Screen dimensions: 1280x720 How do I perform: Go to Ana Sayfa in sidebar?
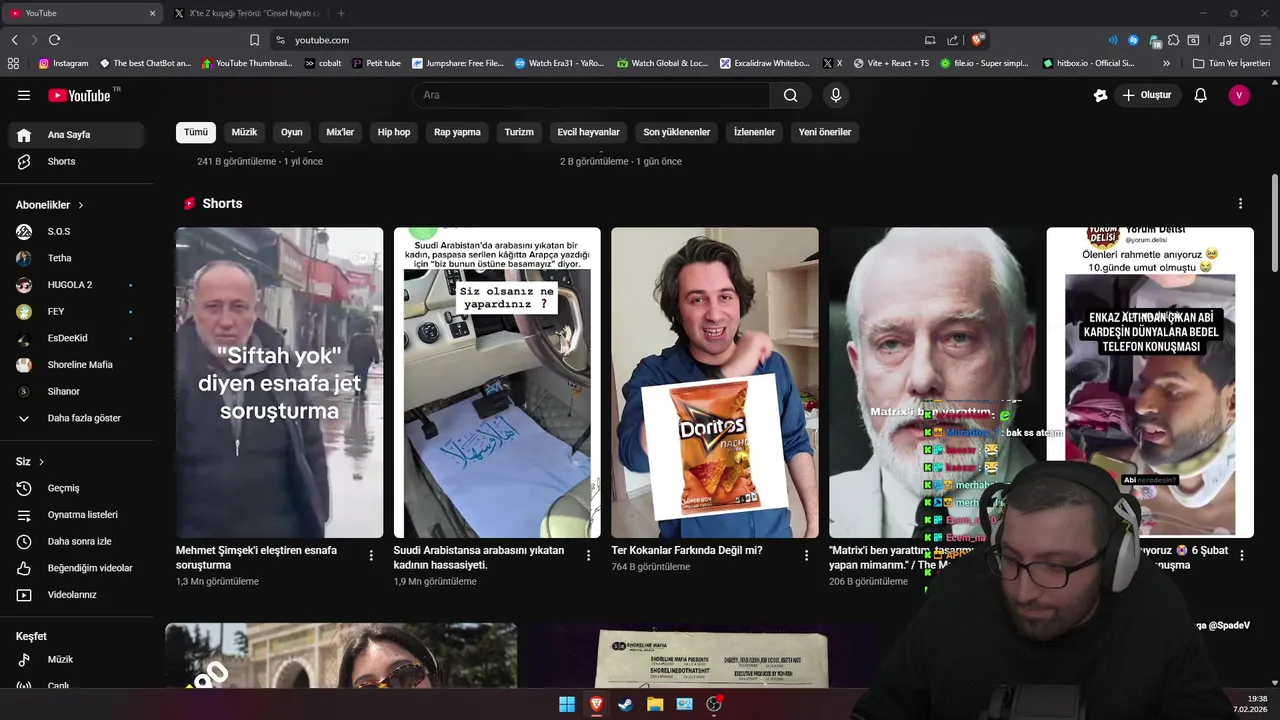pyautogui.click(x=76, y=135)
